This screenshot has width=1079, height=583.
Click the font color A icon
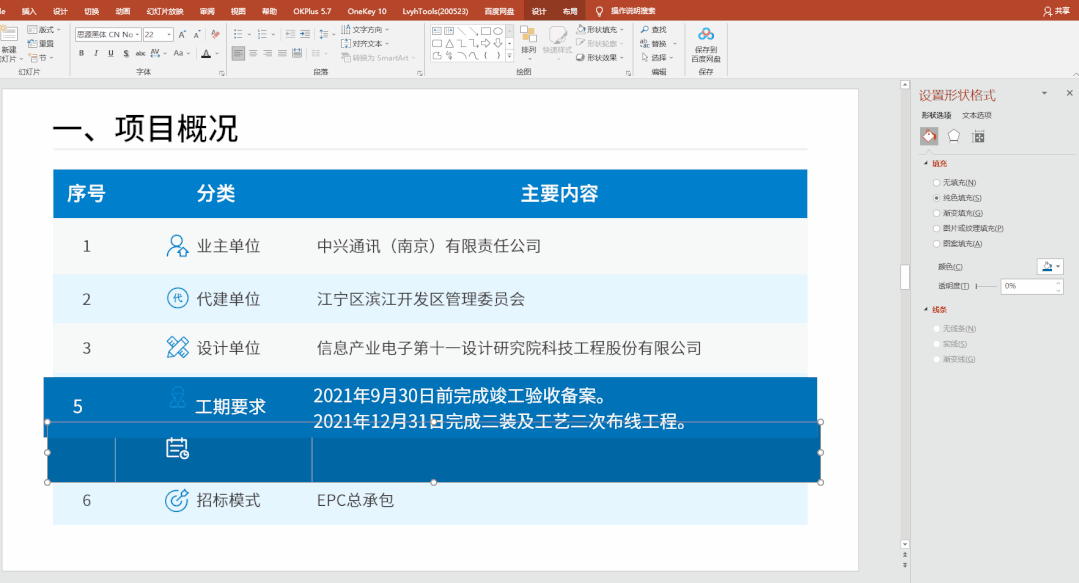pos(206,54)
